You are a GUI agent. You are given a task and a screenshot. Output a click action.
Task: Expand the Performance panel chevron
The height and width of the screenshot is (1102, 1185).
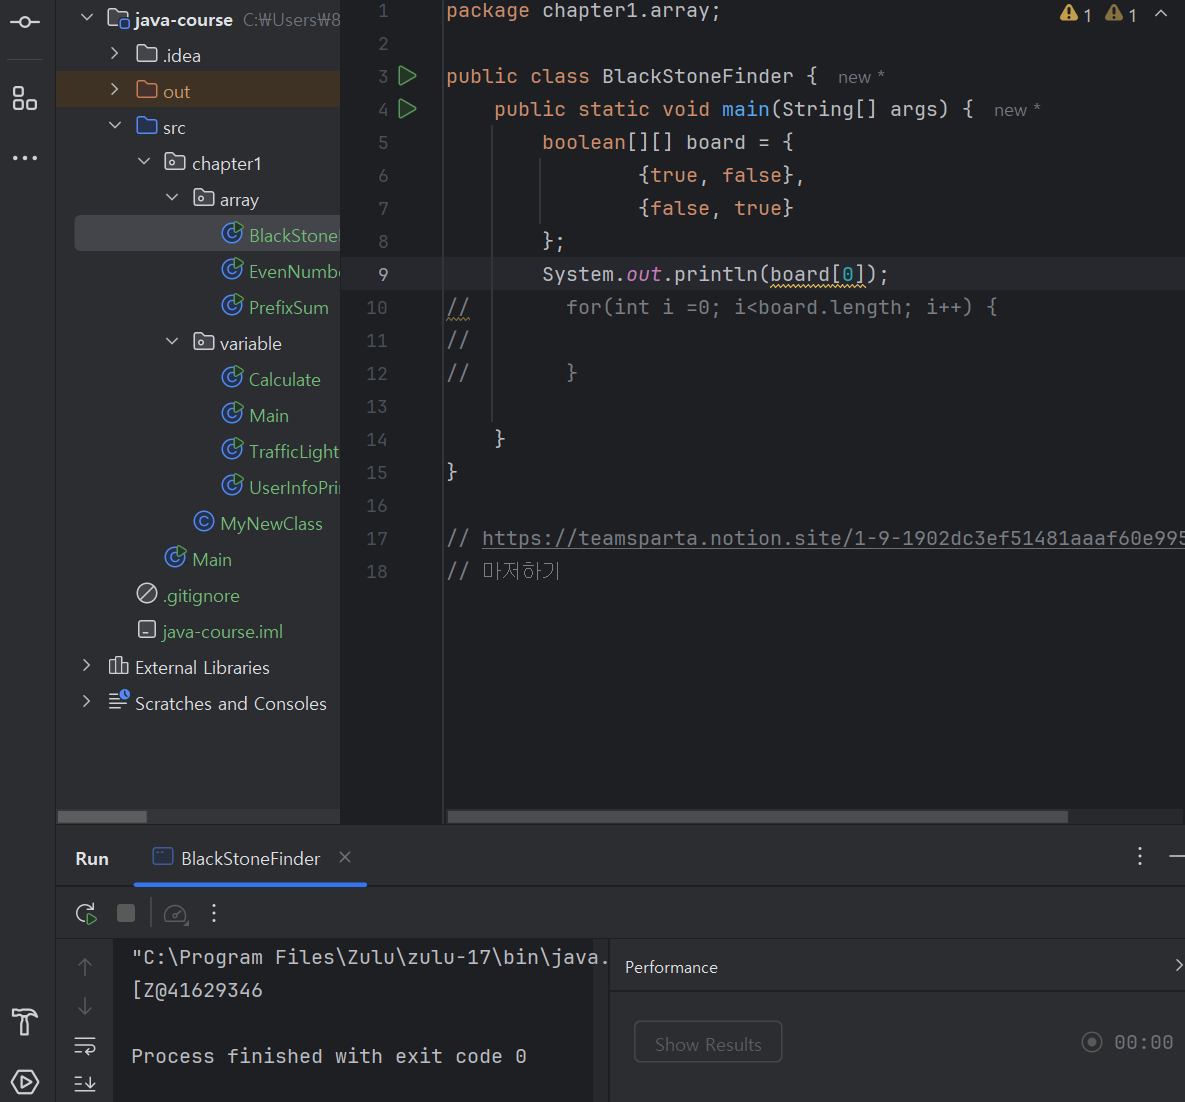[x=1177, y=965]
